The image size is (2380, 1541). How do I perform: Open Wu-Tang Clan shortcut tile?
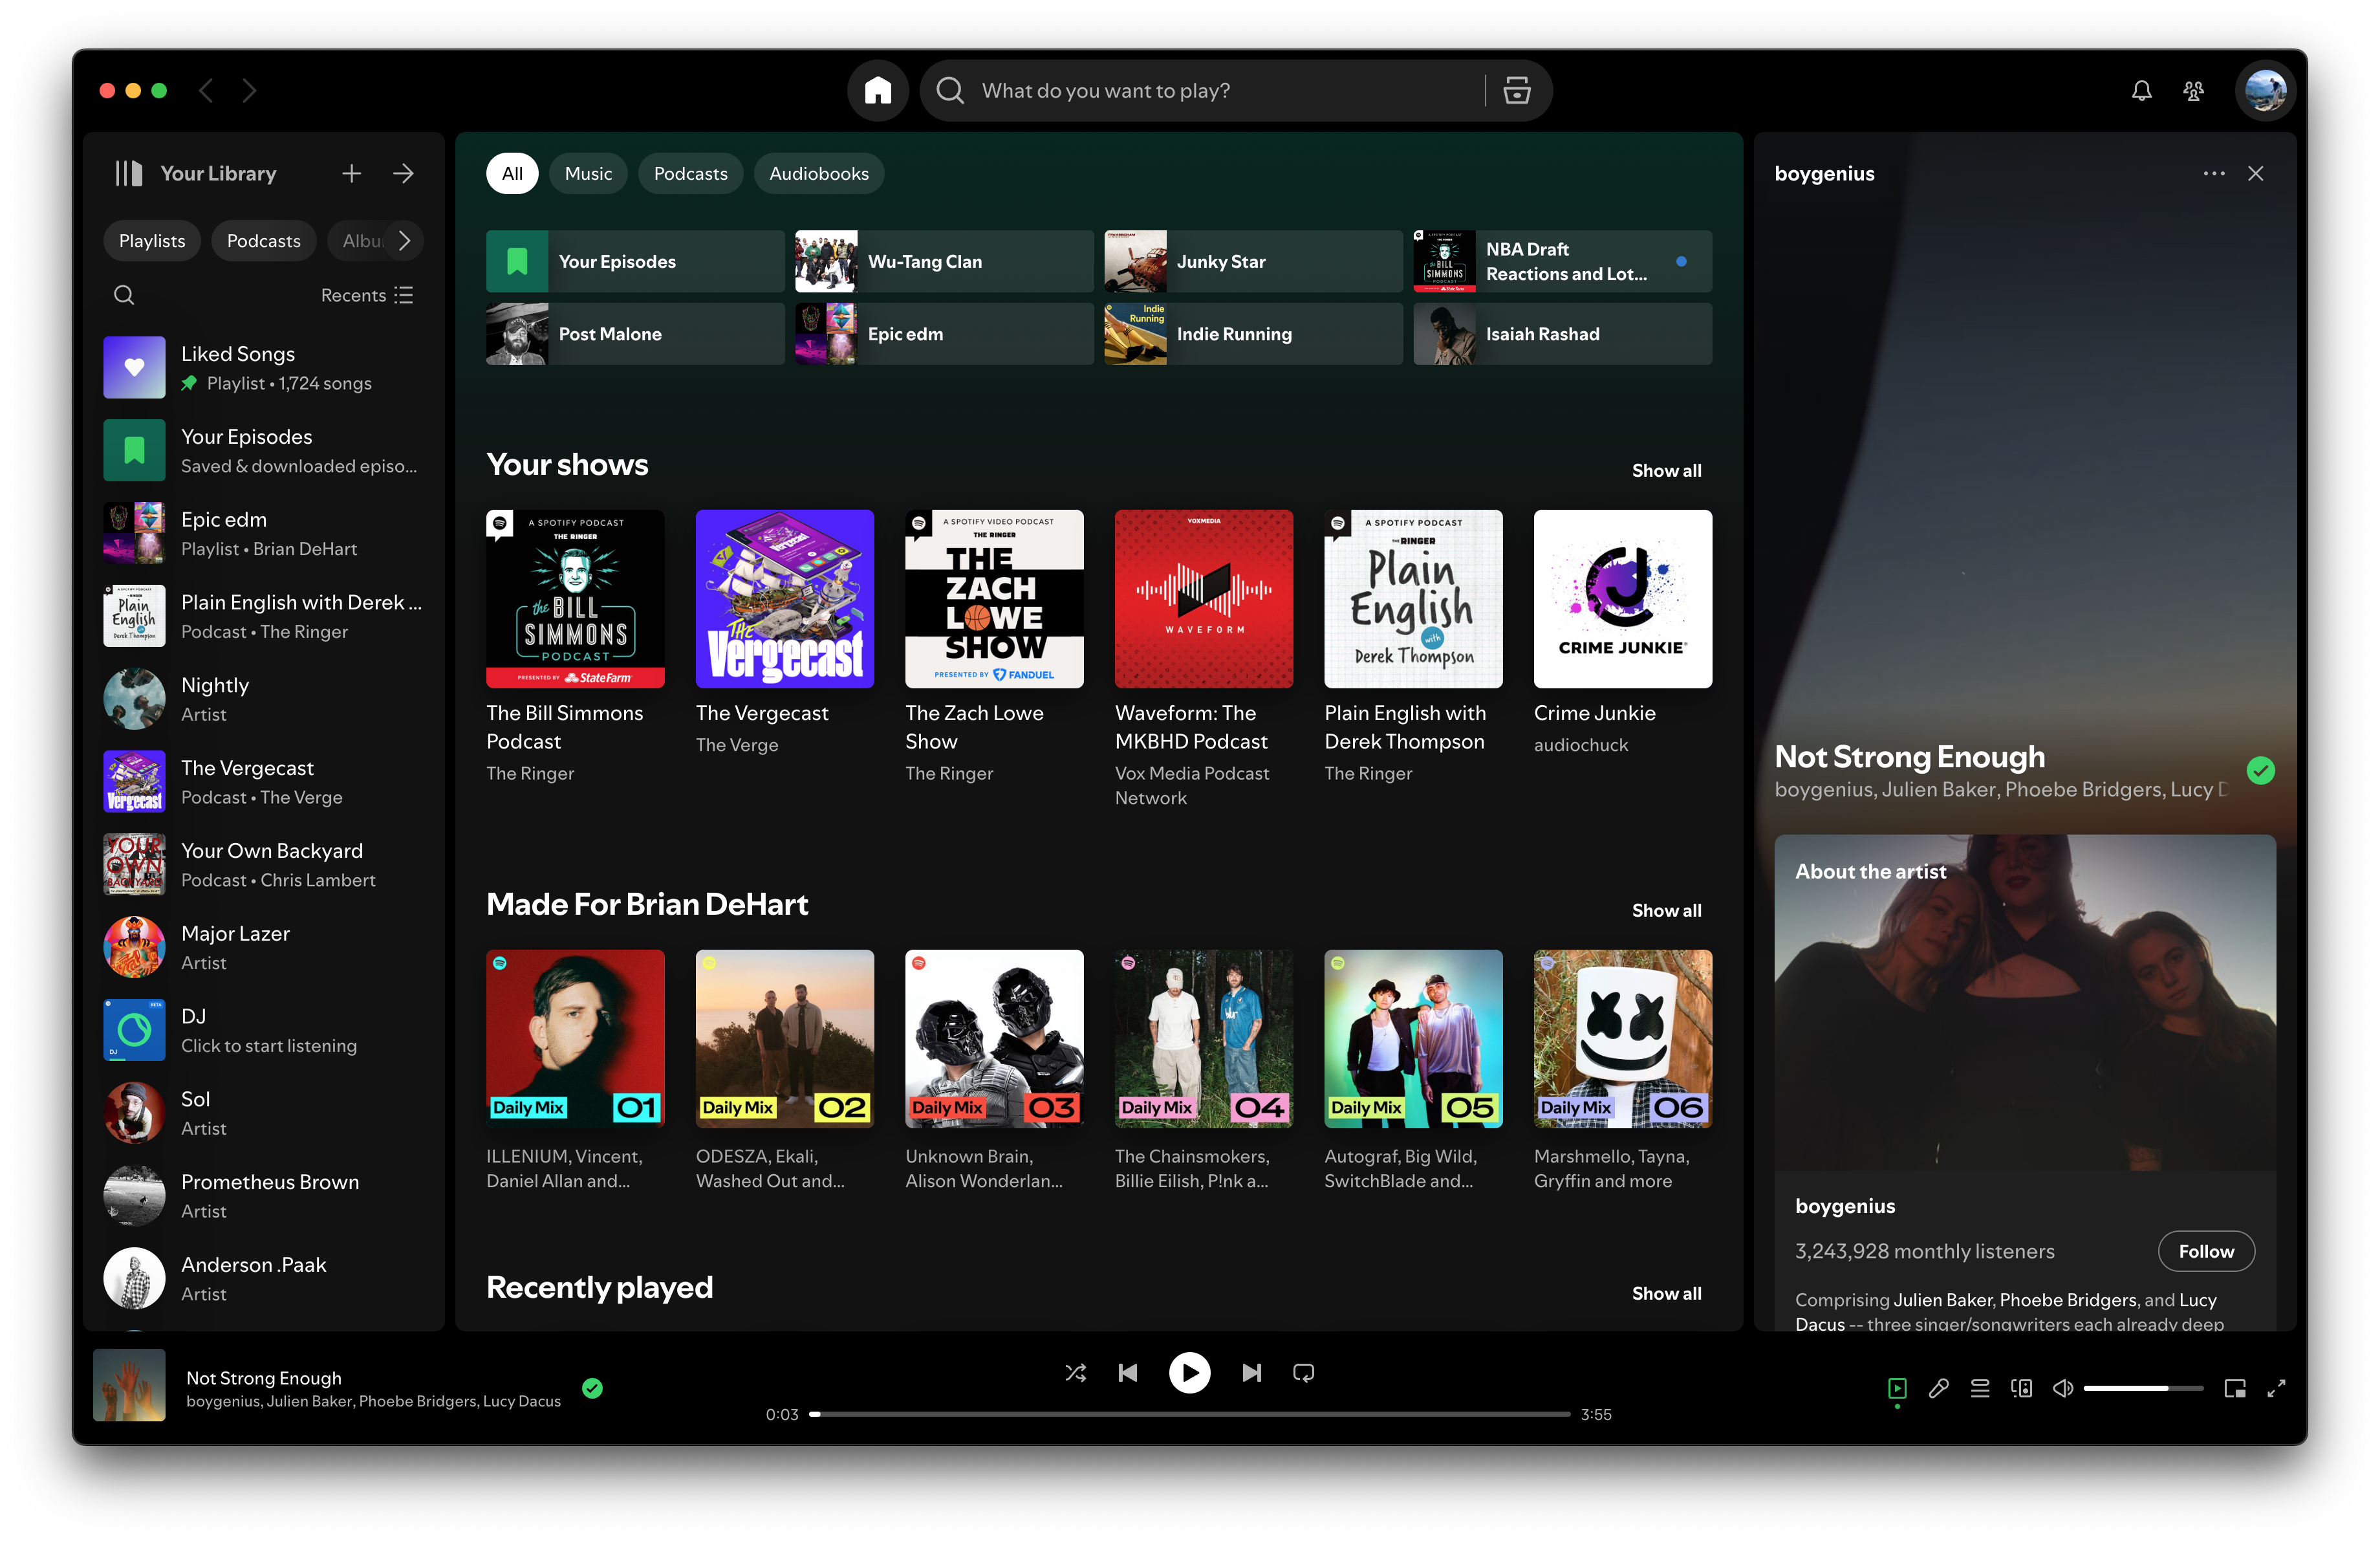(x=943, y=261)
